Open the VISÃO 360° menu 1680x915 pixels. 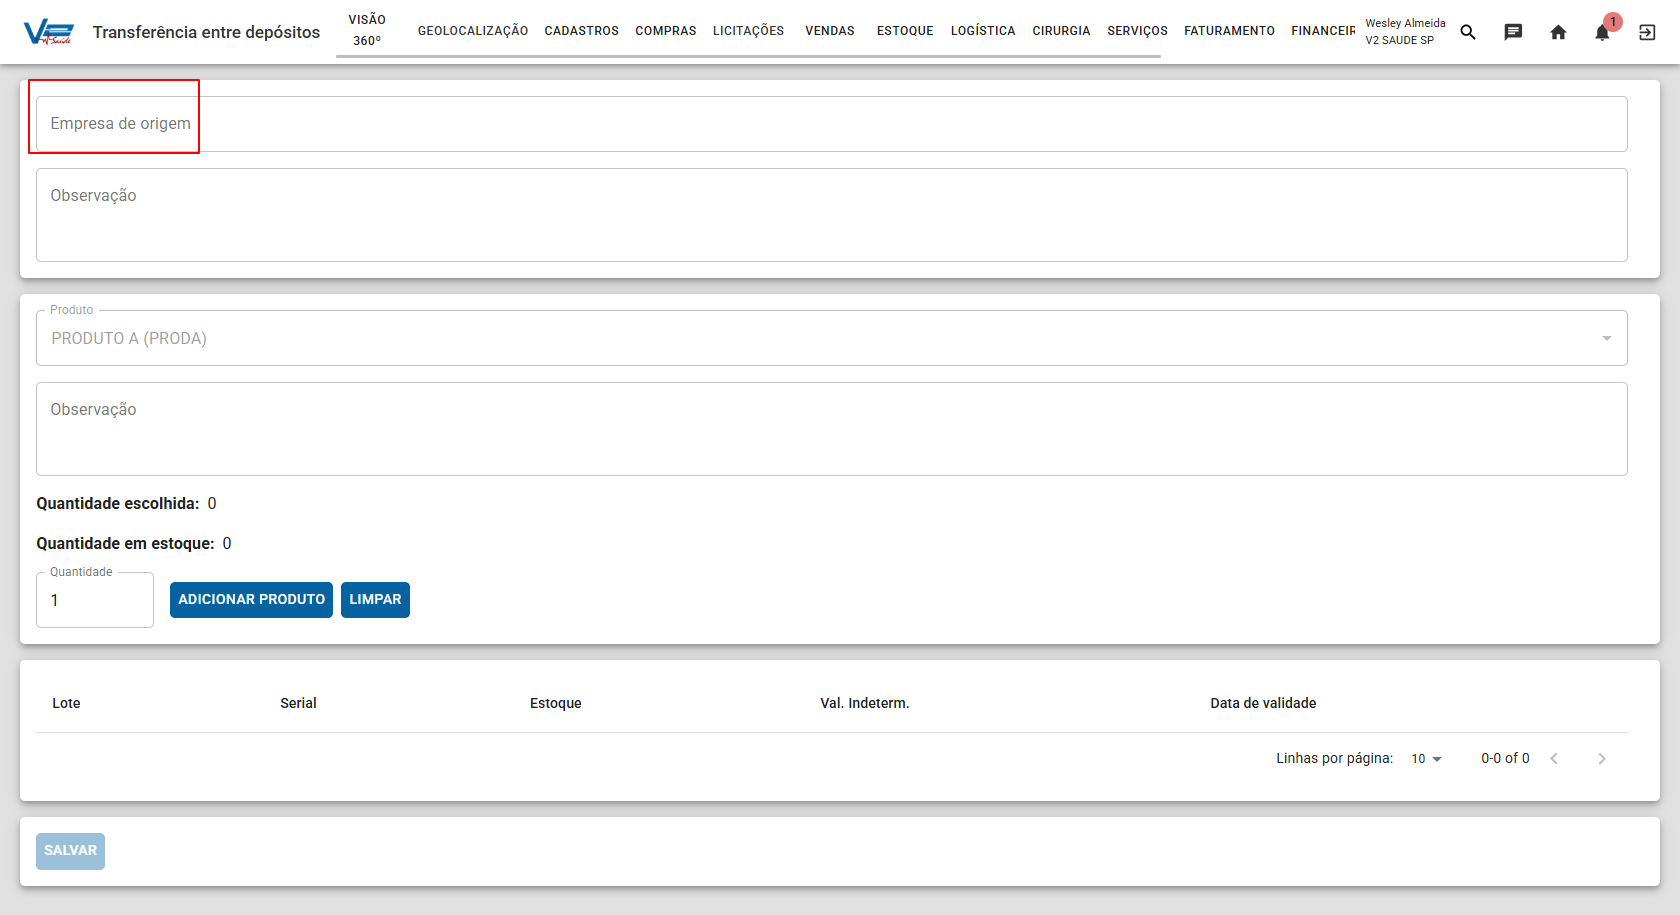tap(367, 30)
